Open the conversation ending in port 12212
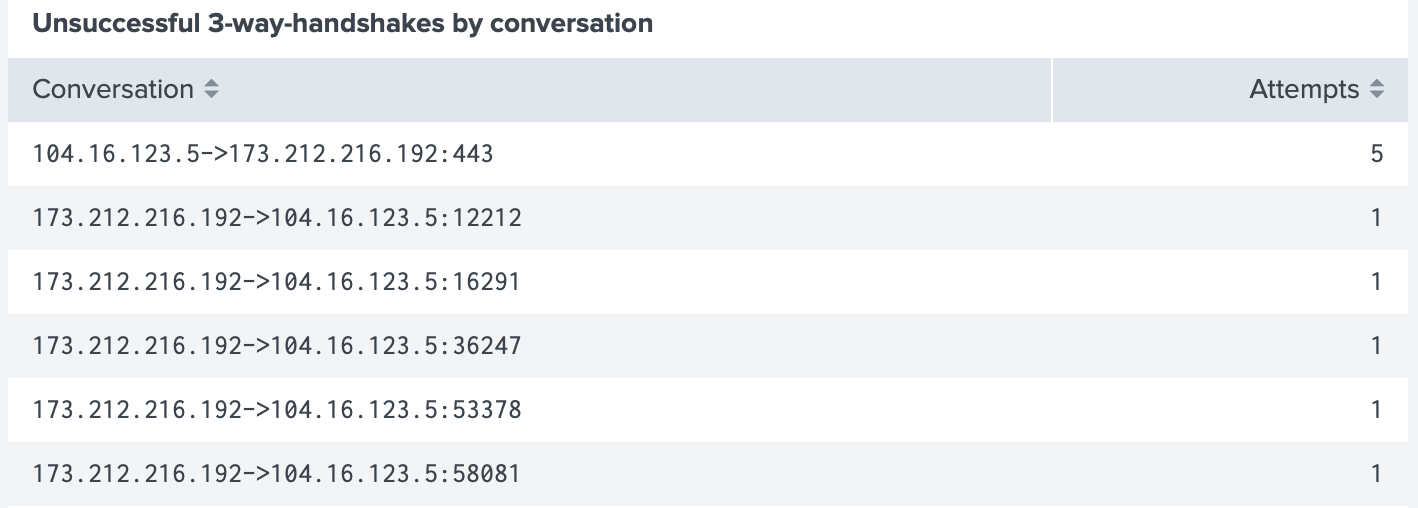1418x508 pixels. click(277, 218)
